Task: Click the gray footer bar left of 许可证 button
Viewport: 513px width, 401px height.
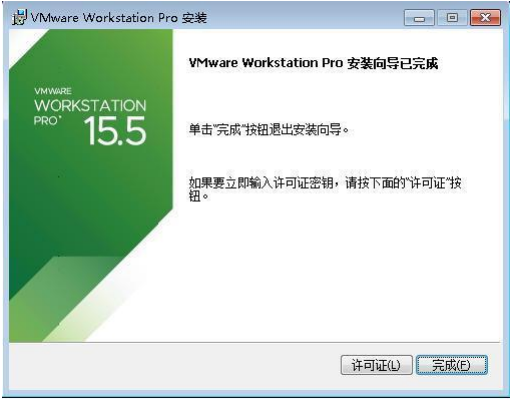Action: 173,365
